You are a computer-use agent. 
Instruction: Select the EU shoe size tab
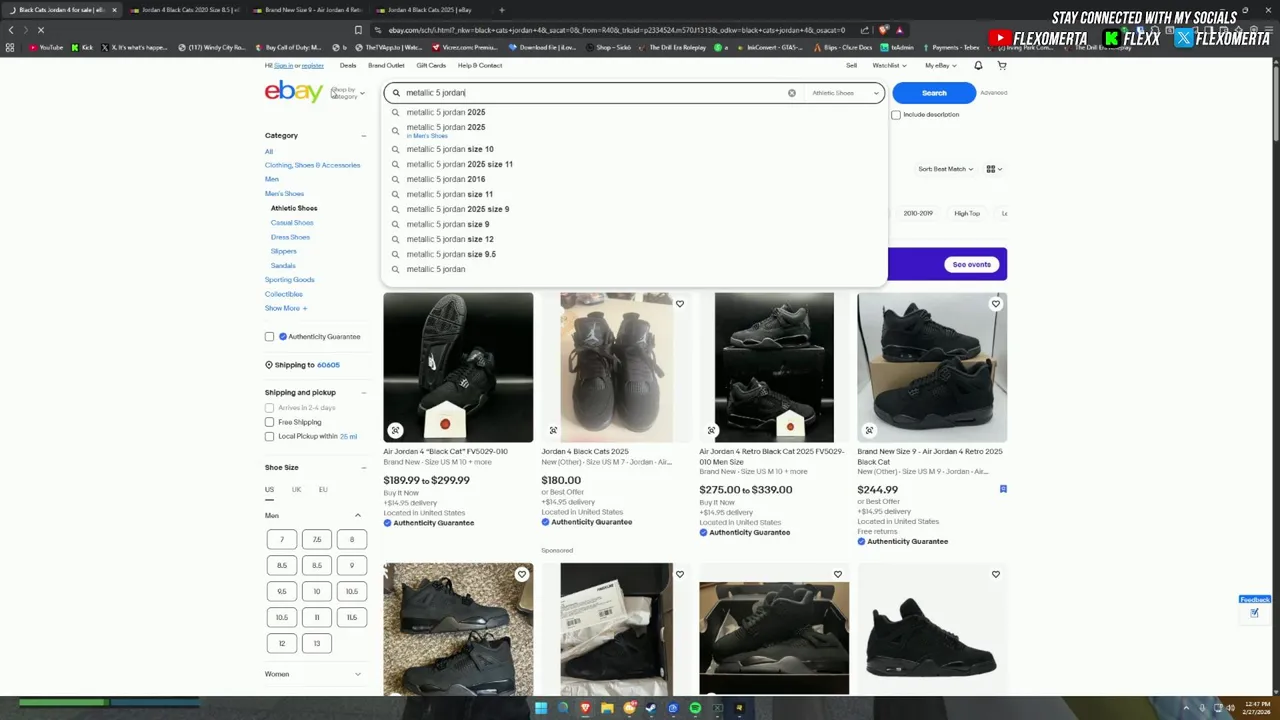pyautogui.click(x=323, y=490)
